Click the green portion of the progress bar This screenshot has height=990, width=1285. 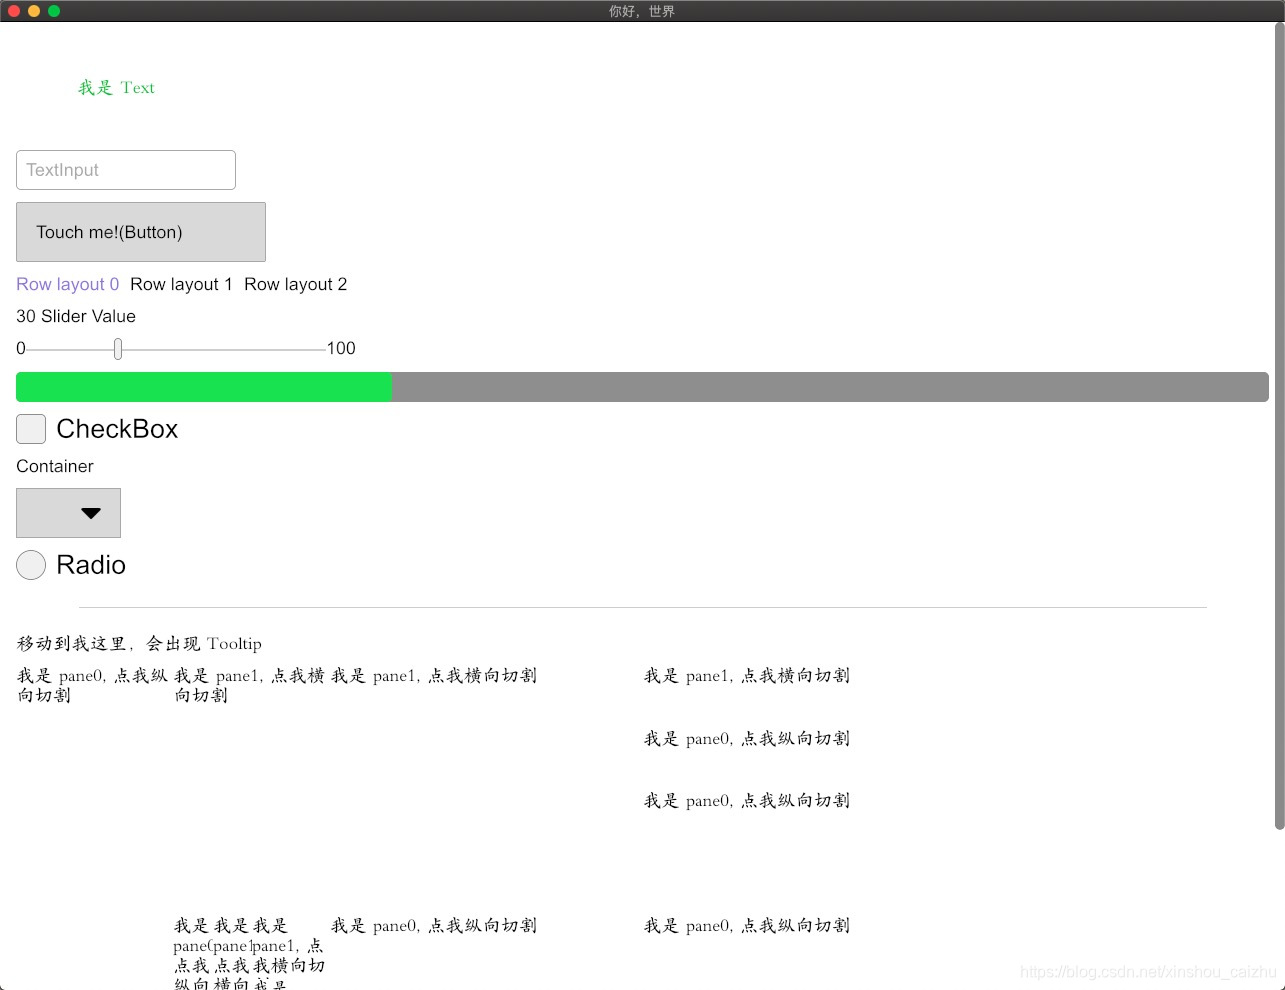point(200,387)
